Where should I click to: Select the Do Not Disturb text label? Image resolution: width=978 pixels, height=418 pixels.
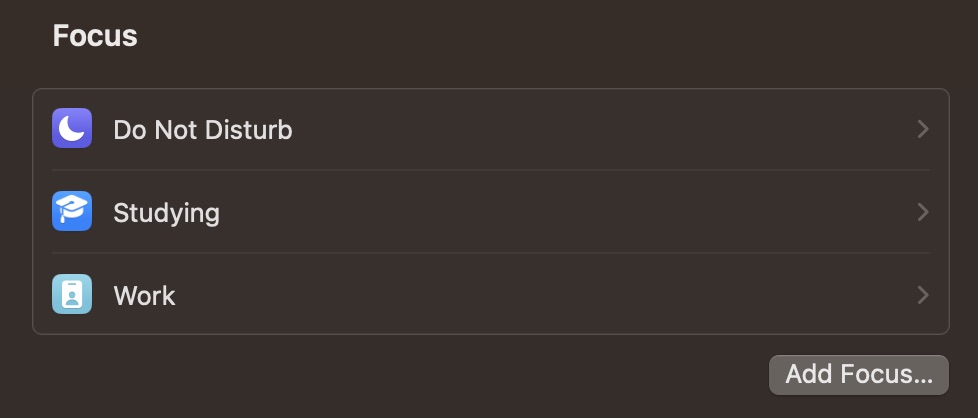coord(202,130)
